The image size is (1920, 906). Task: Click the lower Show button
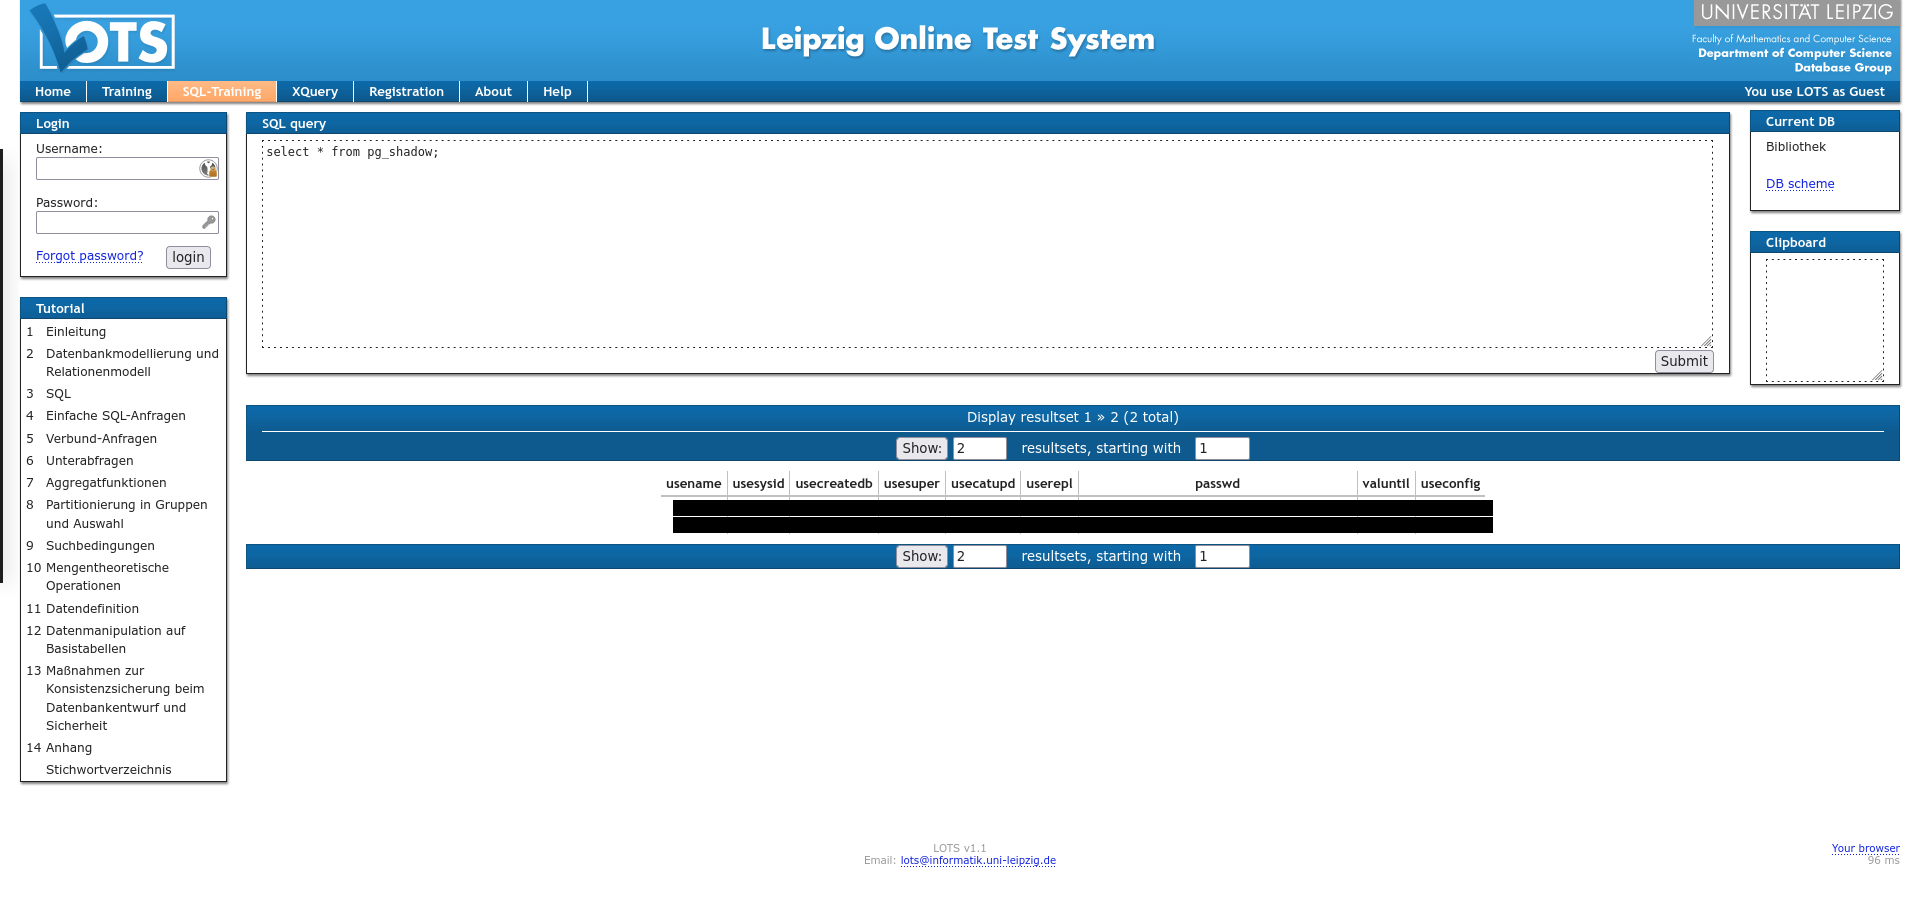(922, 556)
